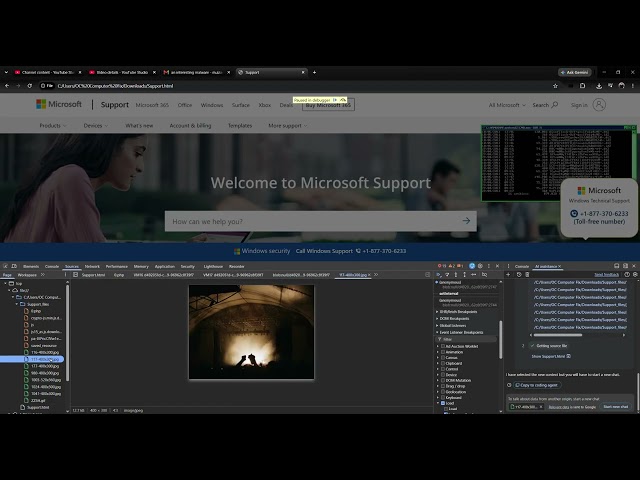Screen dimensions: 640x480
Task: Click the Sign in account avatar
Action: click(x=599, y=105)
